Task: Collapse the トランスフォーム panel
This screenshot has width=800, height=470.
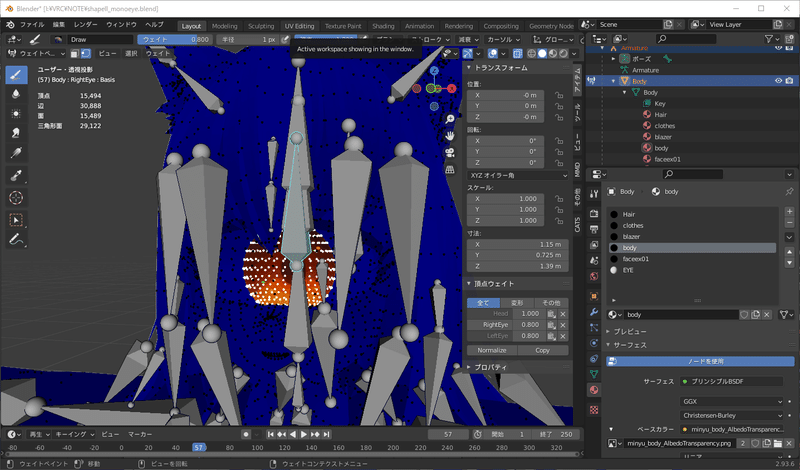Action: tap(469, 67)
